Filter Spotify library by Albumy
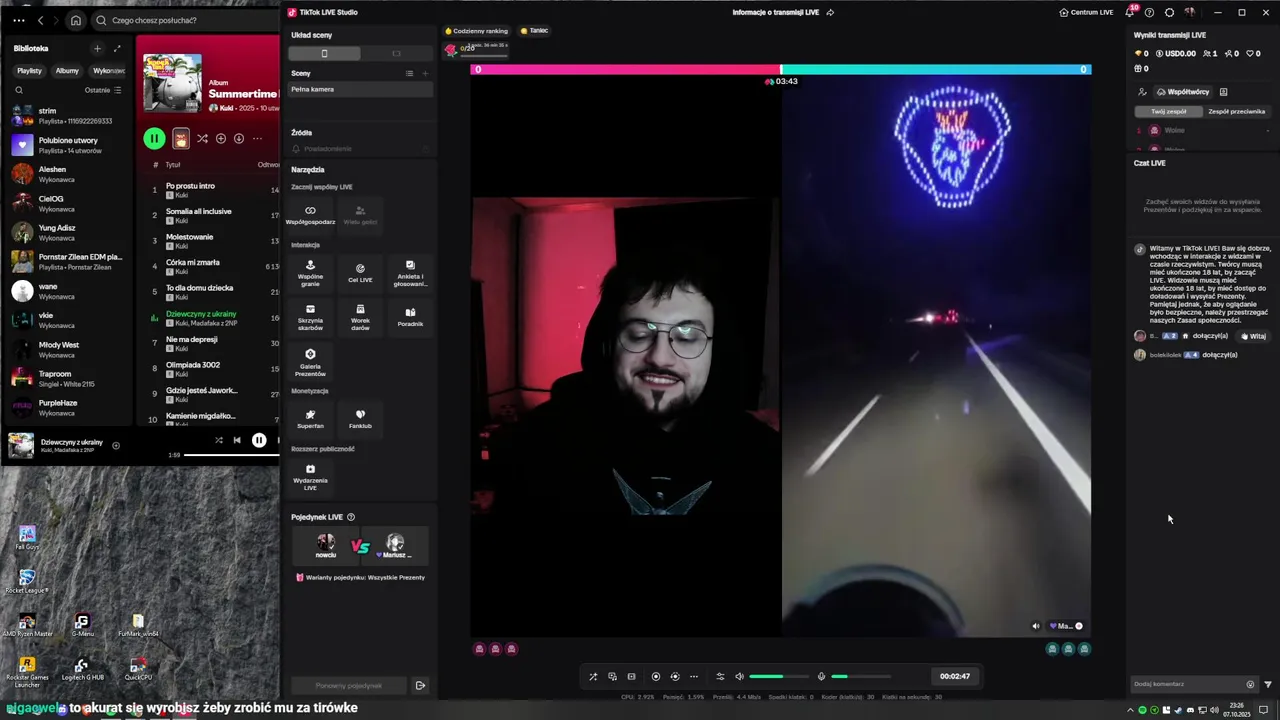The height and width of the screenshot is (720, 1280). pyautogui.click(x=67, y=71)
